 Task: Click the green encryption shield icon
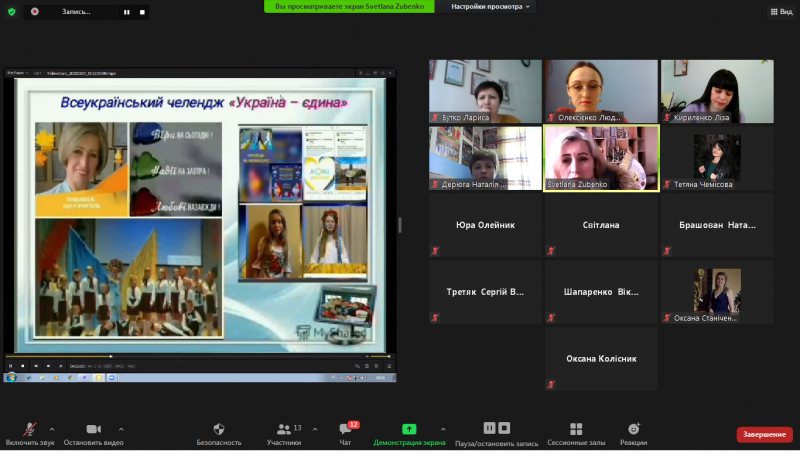[12, 11]
